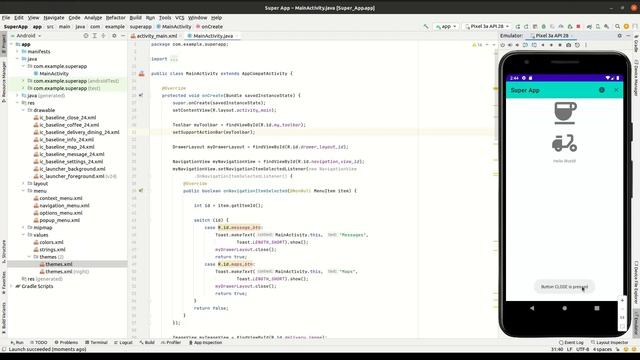The height and width of the screenshot is (360, 640).
Task: Open the Navigate menu
Action: pos(54,18)
